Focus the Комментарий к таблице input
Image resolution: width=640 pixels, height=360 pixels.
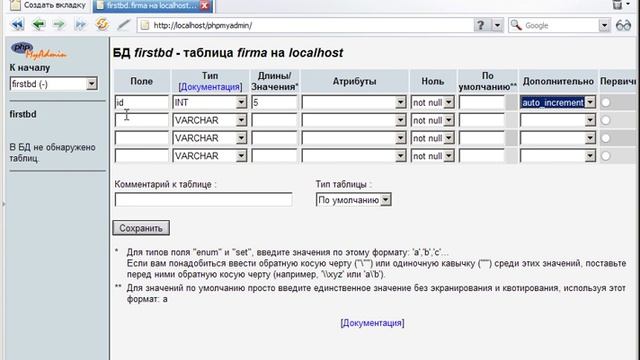coord(203,200)
